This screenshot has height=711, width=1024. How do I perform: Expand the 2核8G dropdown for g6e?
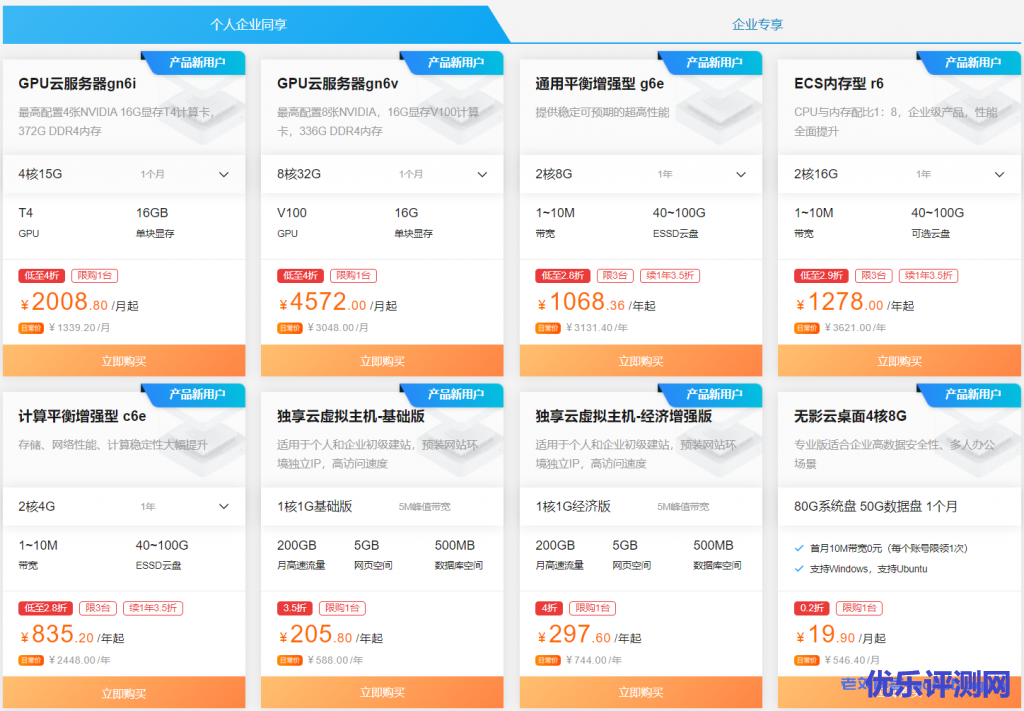[x=641, y=174]
